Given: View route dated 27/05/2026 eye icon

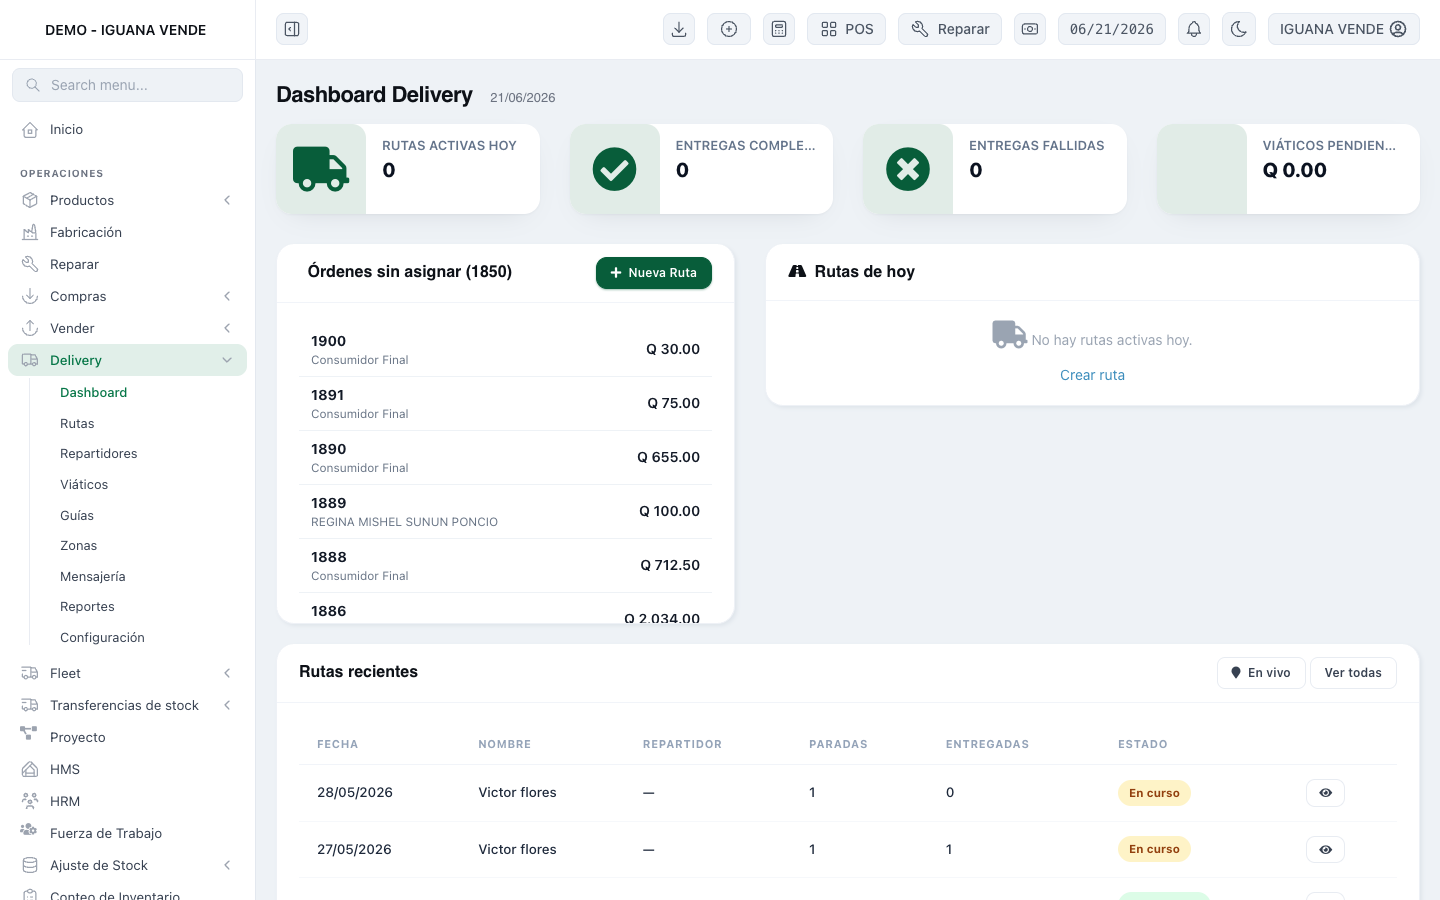Looking at the screenshot, I should (1325, 849).
